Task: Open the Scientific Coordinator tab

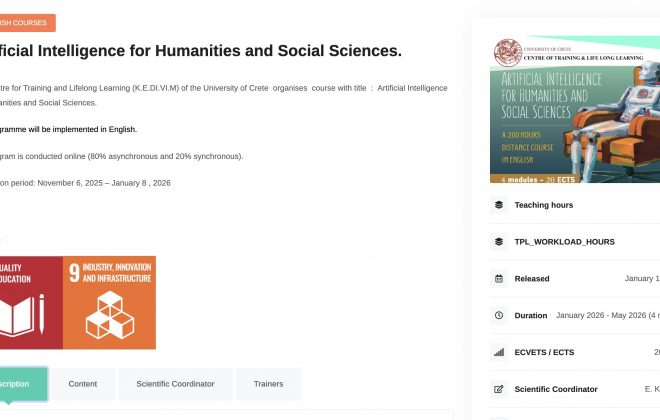Action: pyautogui.click(x=175, y=384)
